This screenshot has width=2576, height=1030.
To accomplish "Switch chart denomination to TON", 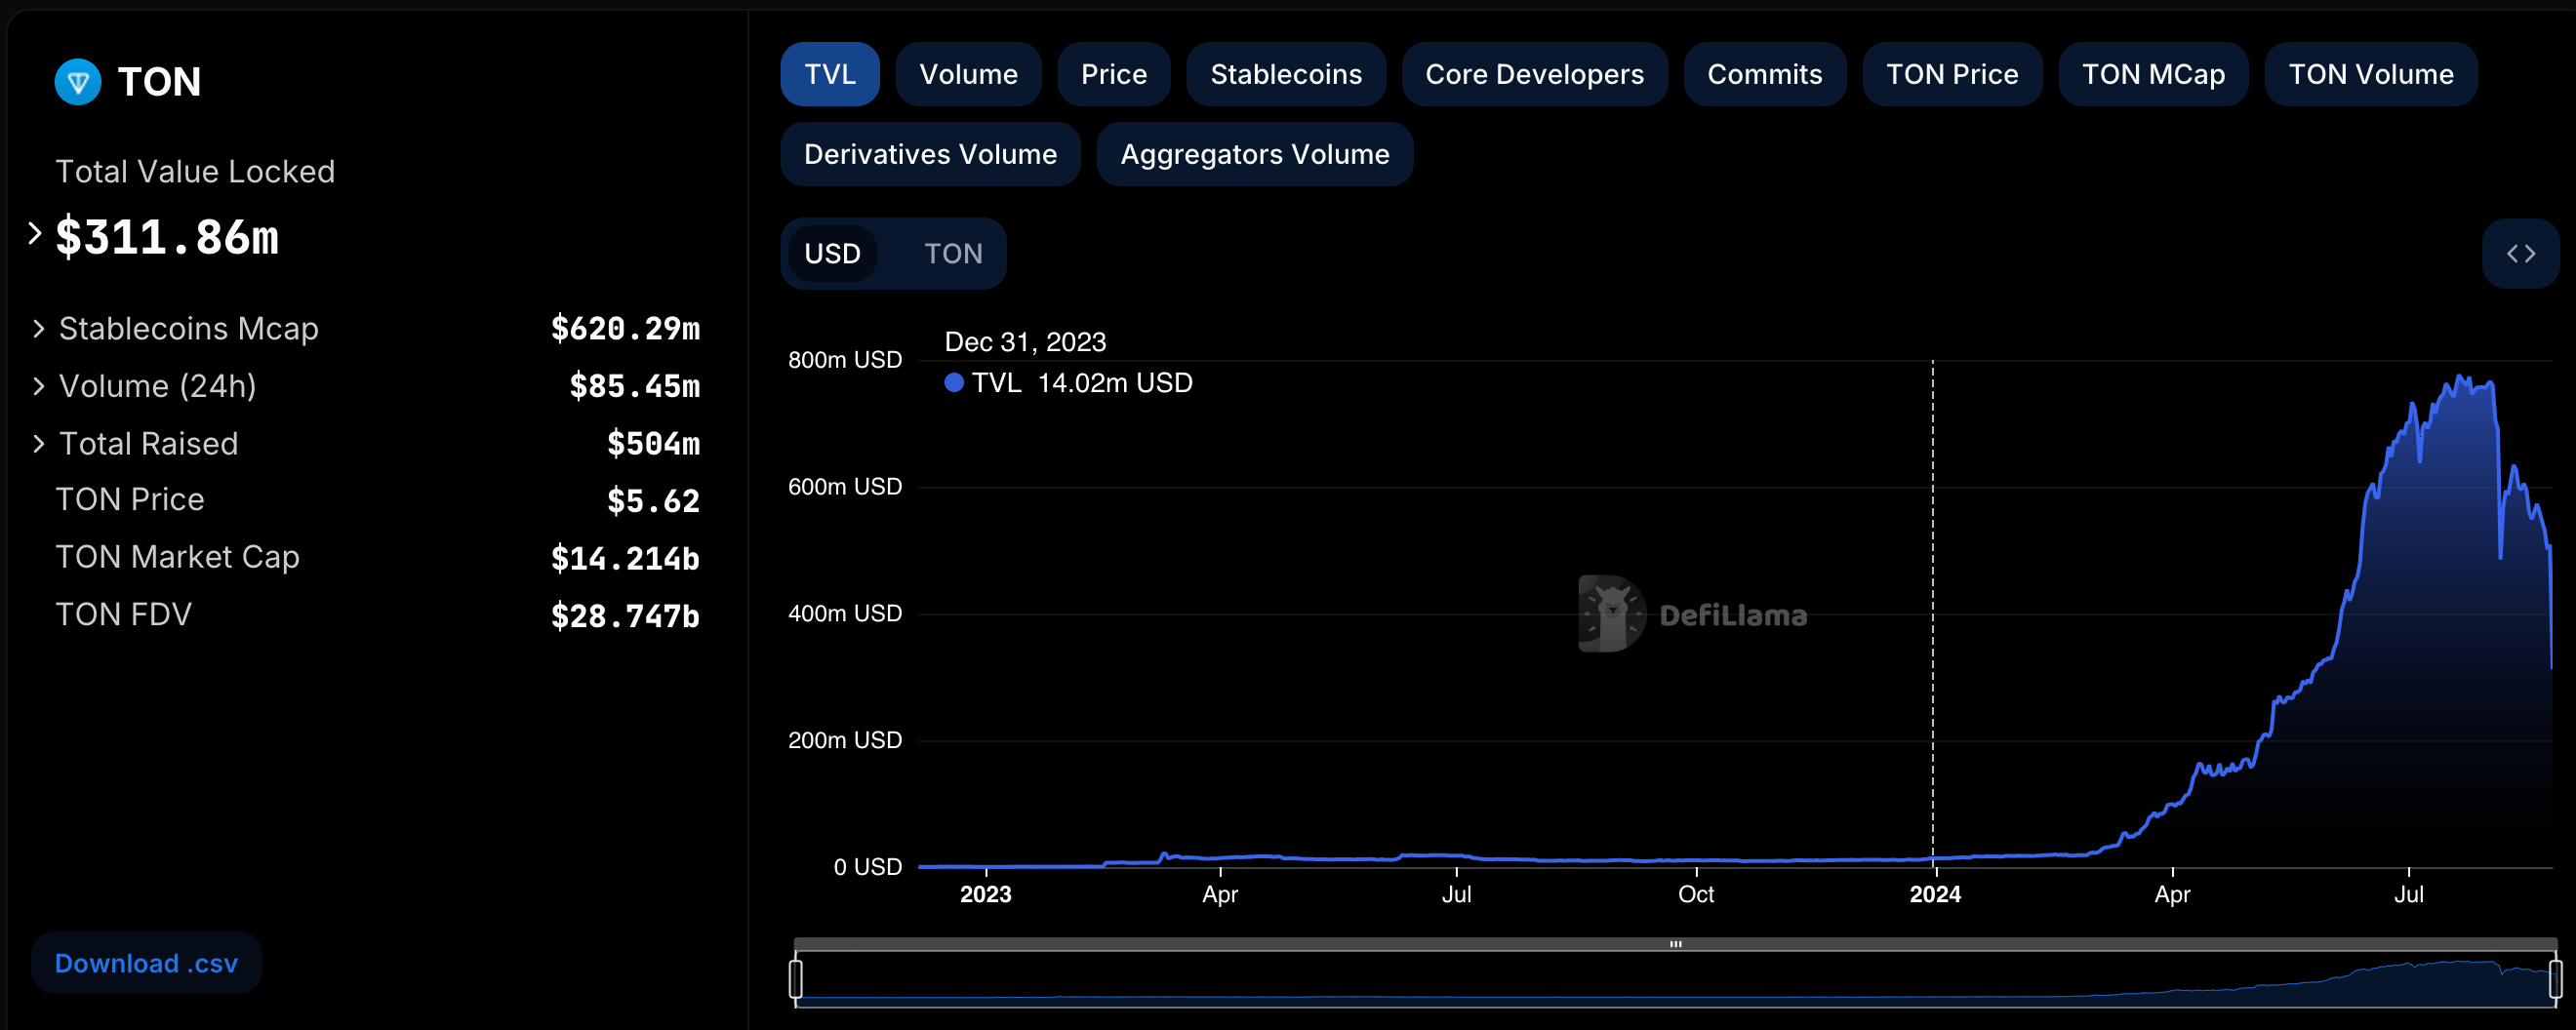I will click(x=953, y=254).
